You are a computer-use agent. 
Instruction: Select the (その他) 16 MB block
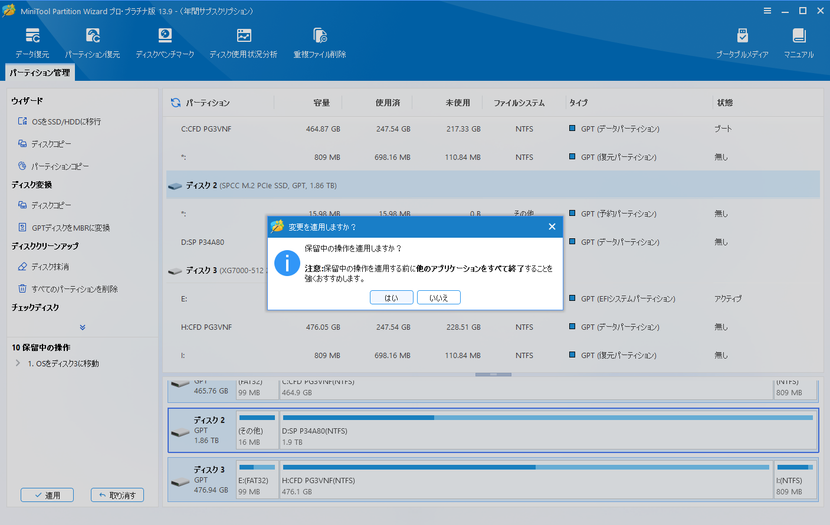point(257,430)
